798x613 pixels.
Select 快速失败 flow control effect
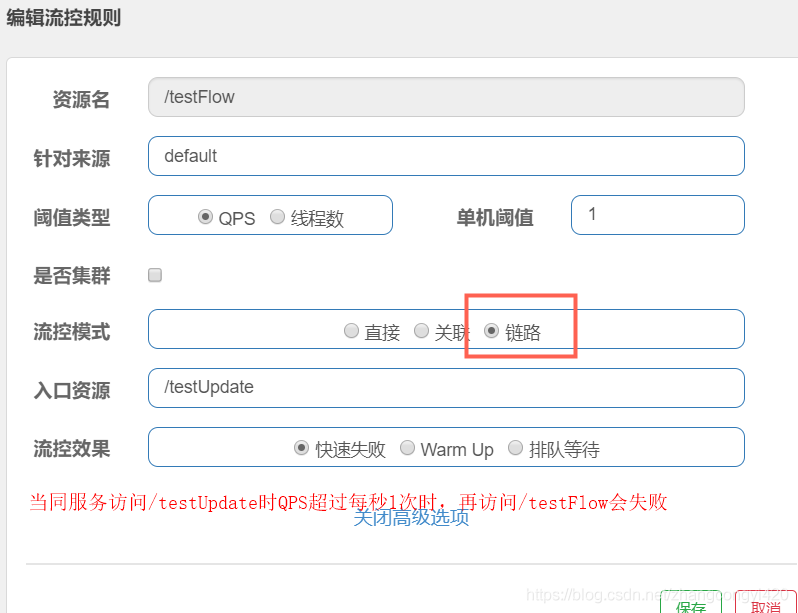(x=301, y=448)
